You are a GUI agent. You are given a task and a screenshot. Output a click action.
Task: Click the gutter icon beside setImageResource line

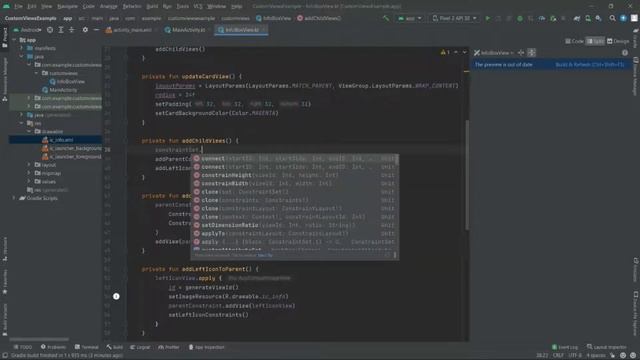coord(116,296)
